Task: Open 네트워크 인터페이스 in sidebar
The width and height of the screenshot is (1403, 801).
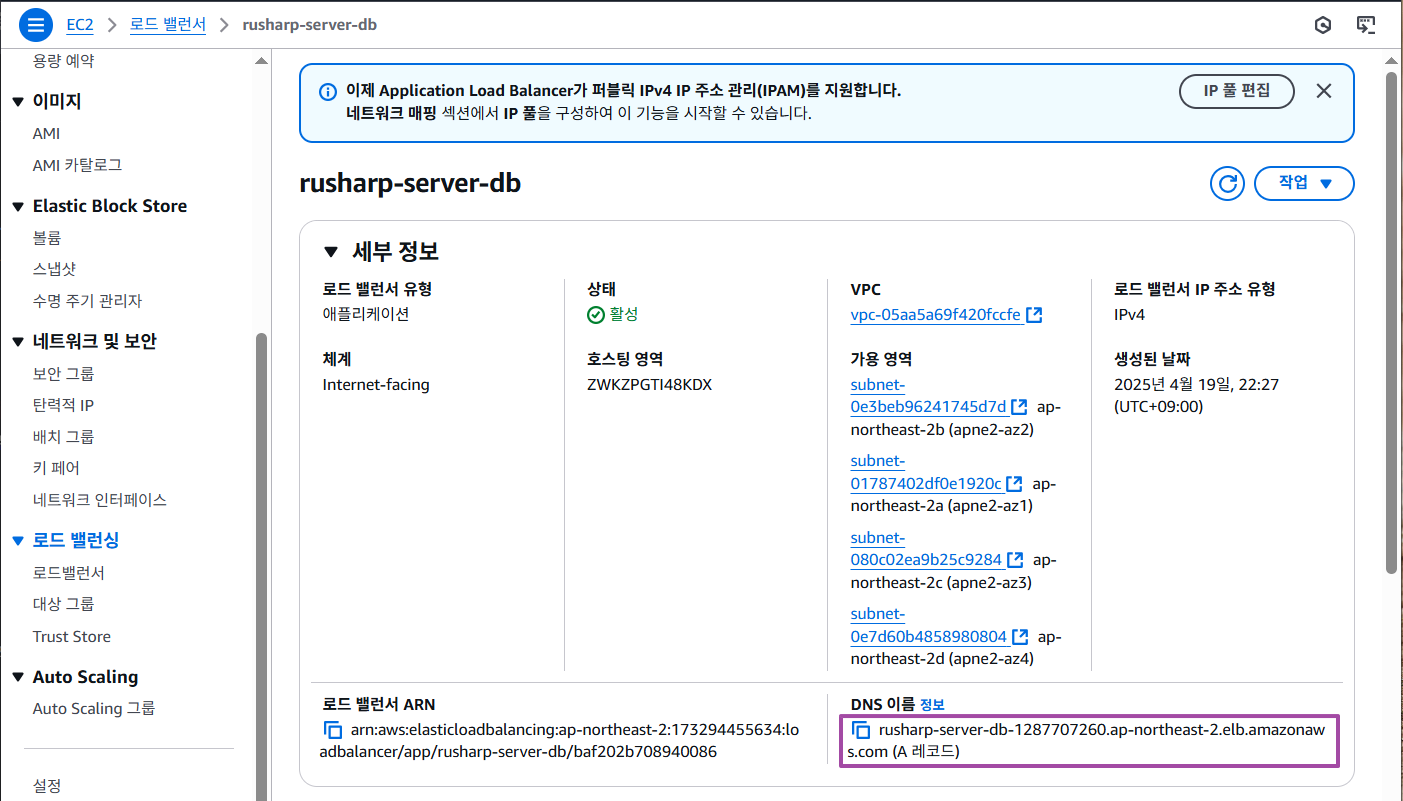Action: 100,500
